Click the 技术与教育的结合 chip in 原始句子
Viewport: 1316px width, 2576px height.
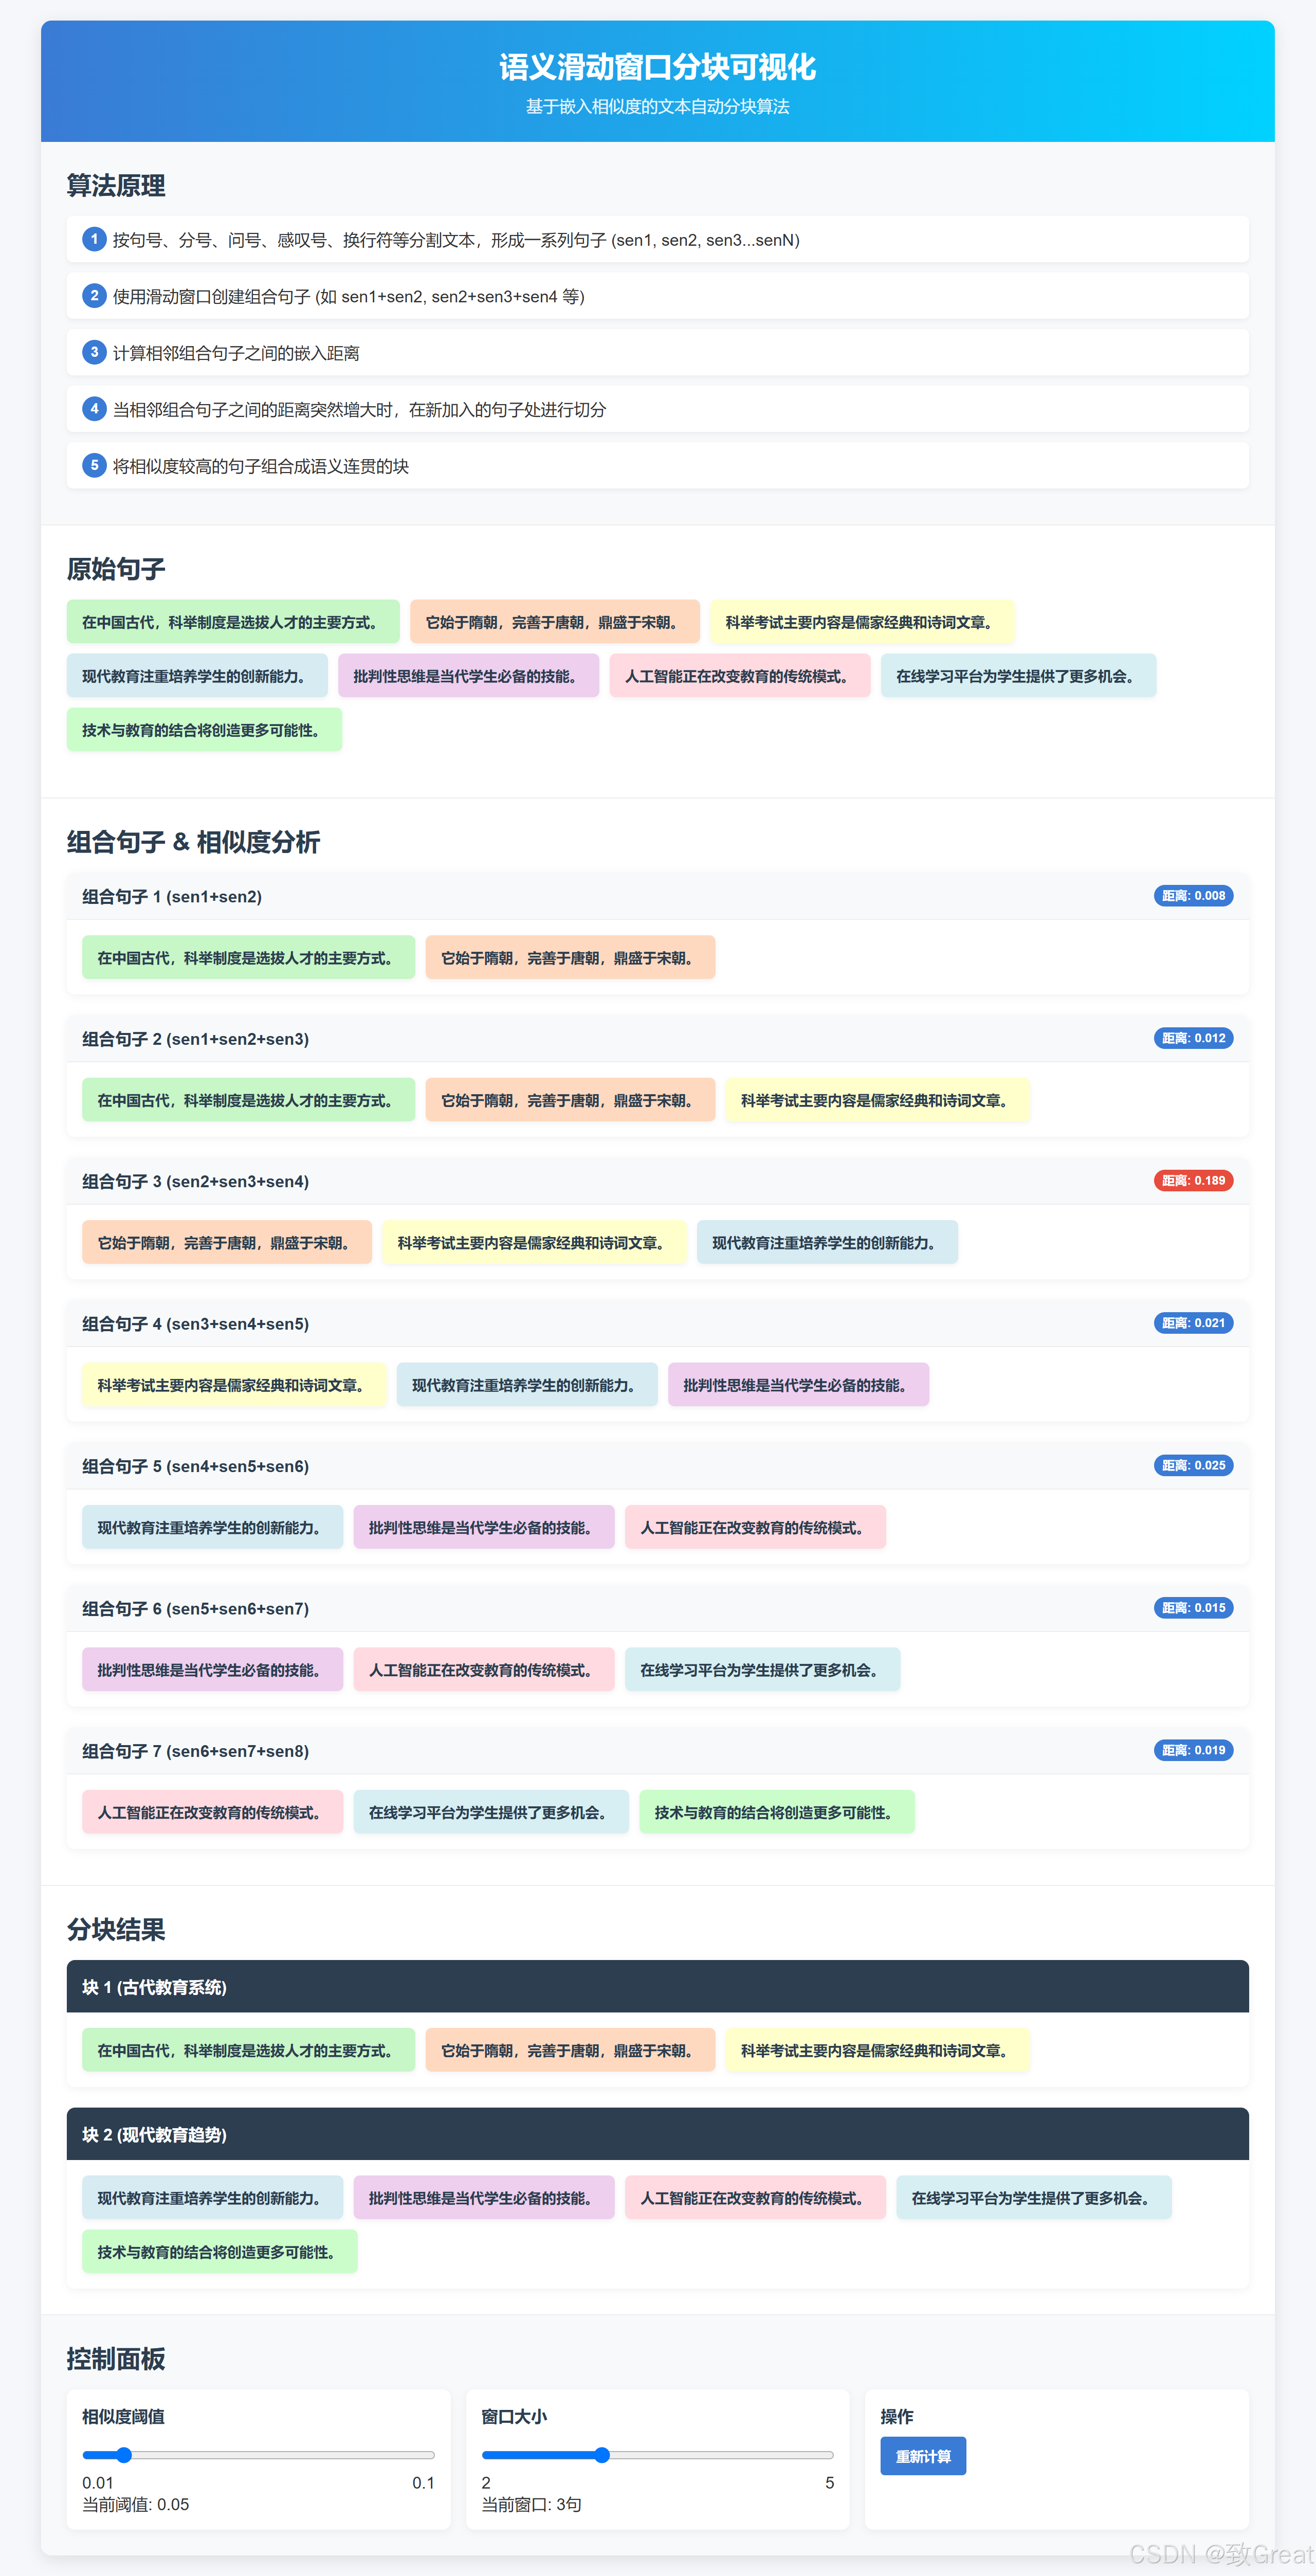204,730
